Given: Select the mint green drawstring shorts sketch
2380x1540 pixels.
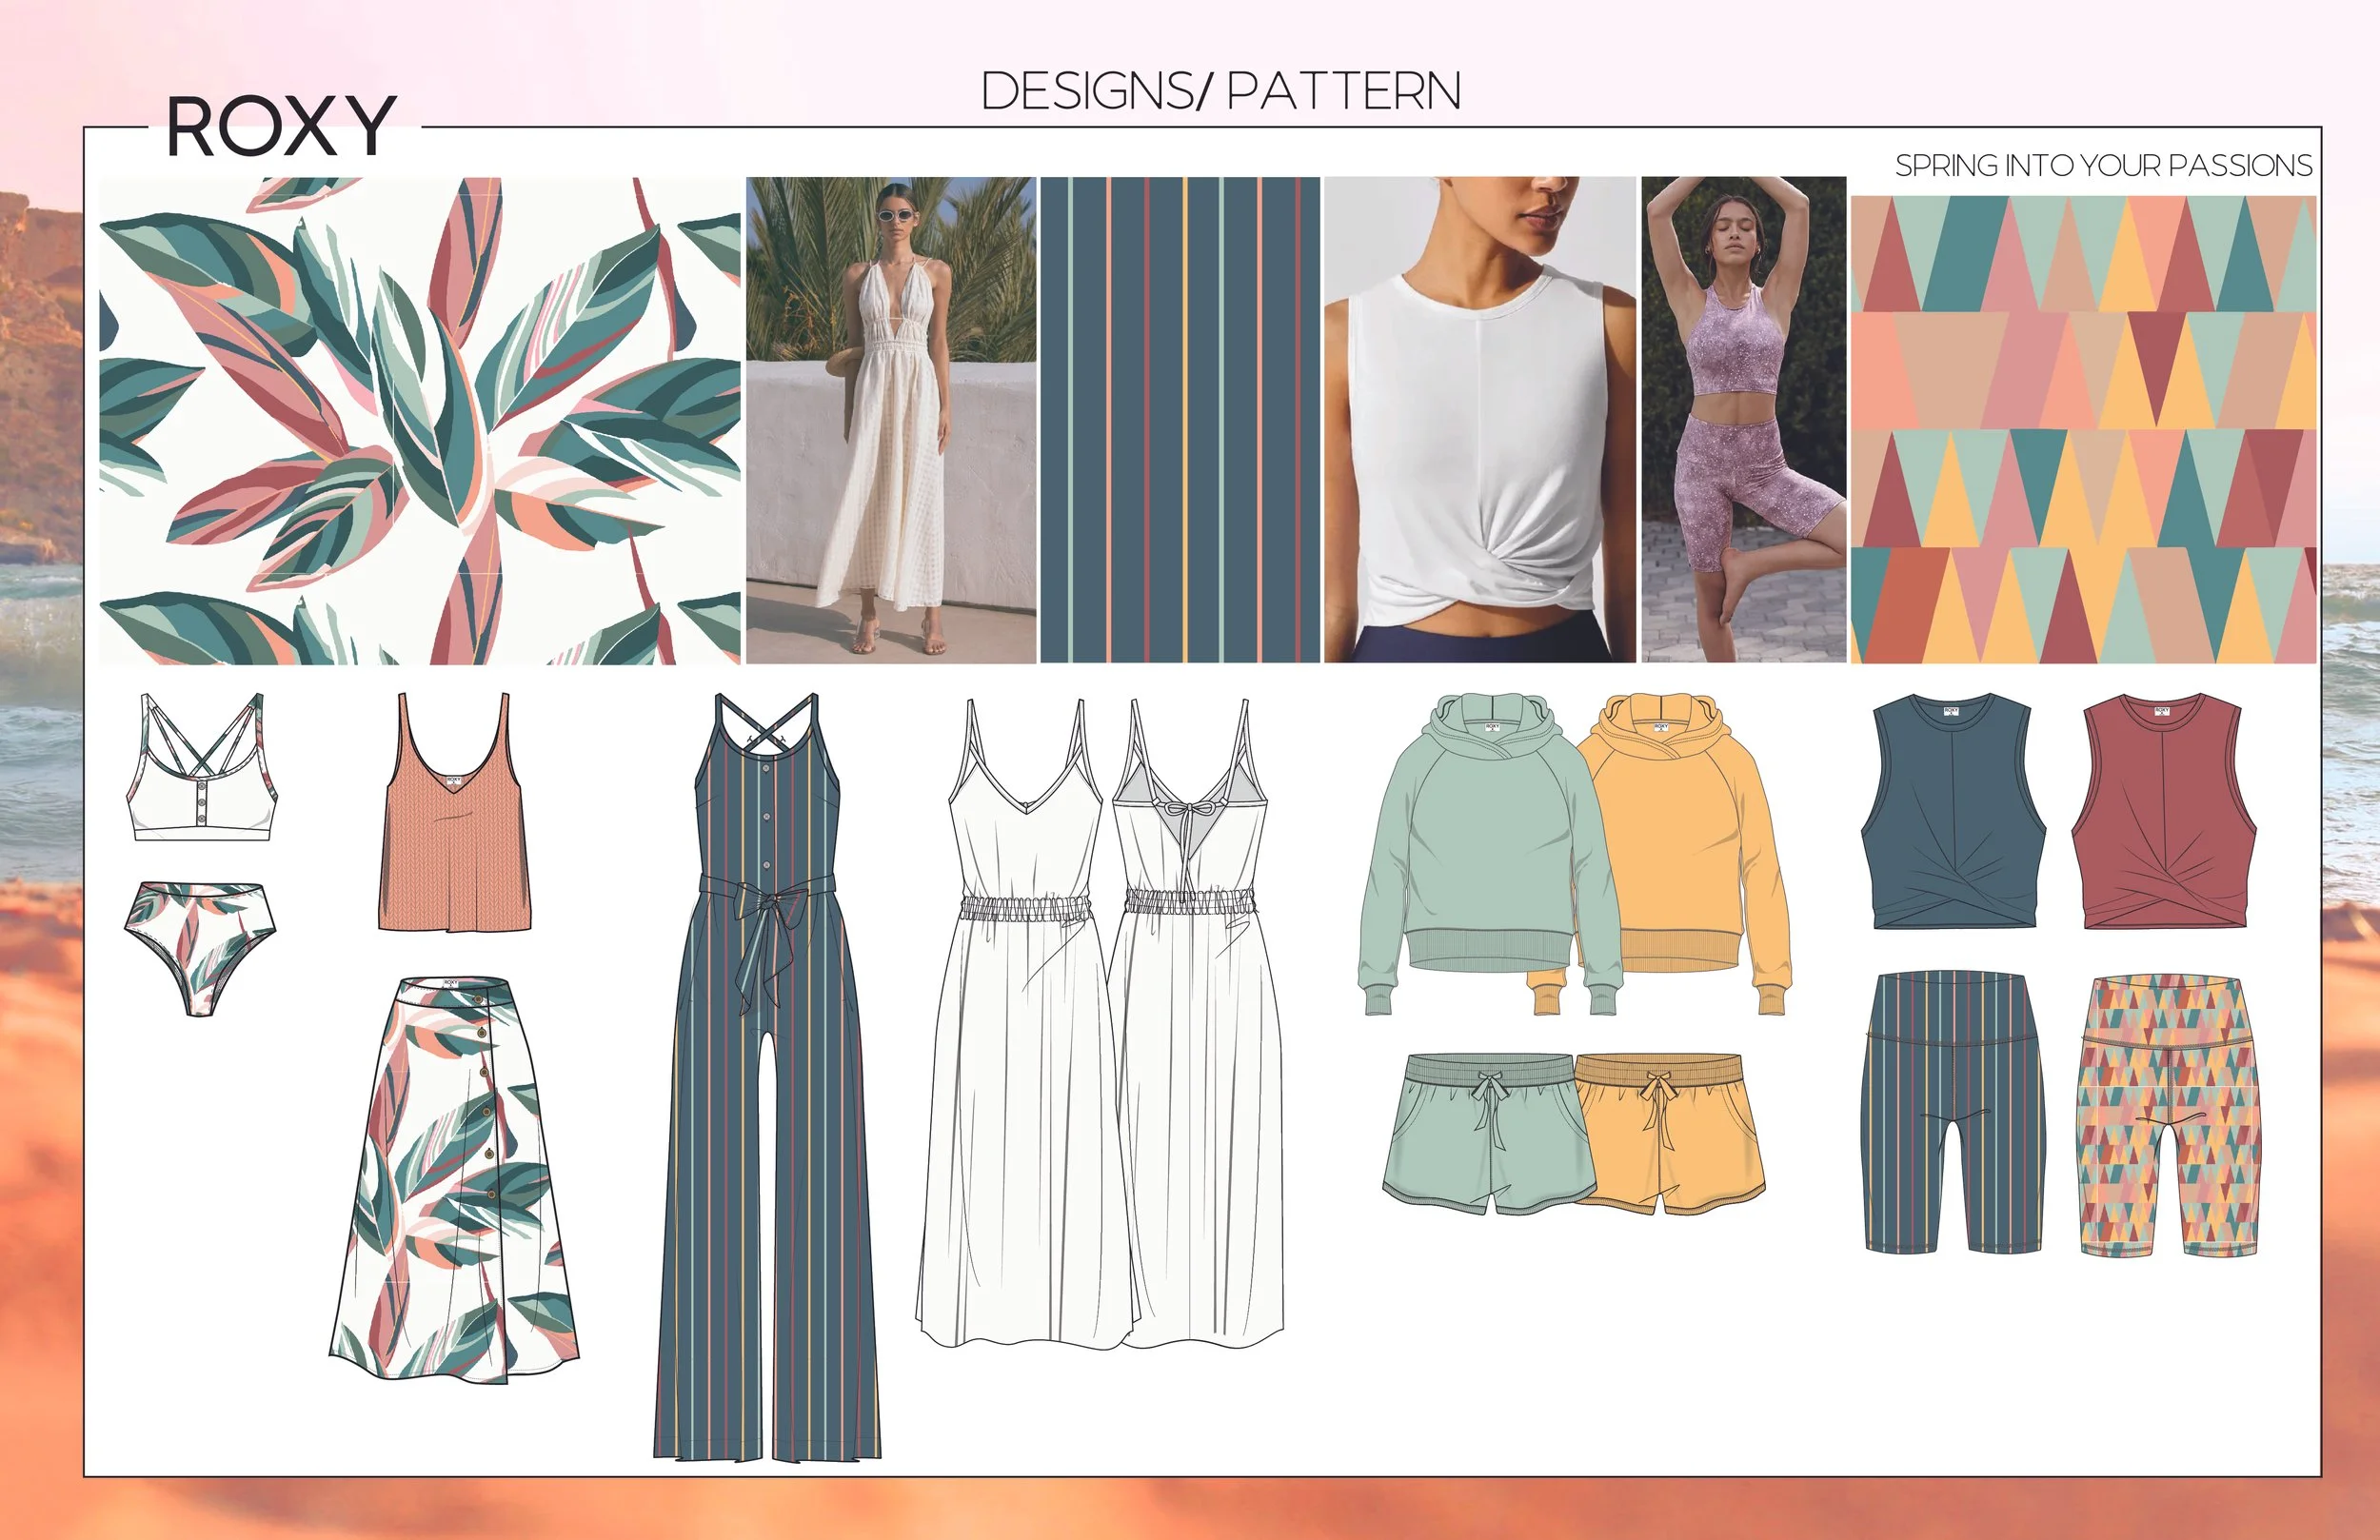Looking at the screenshot, I should (x=1489, y=1135).
